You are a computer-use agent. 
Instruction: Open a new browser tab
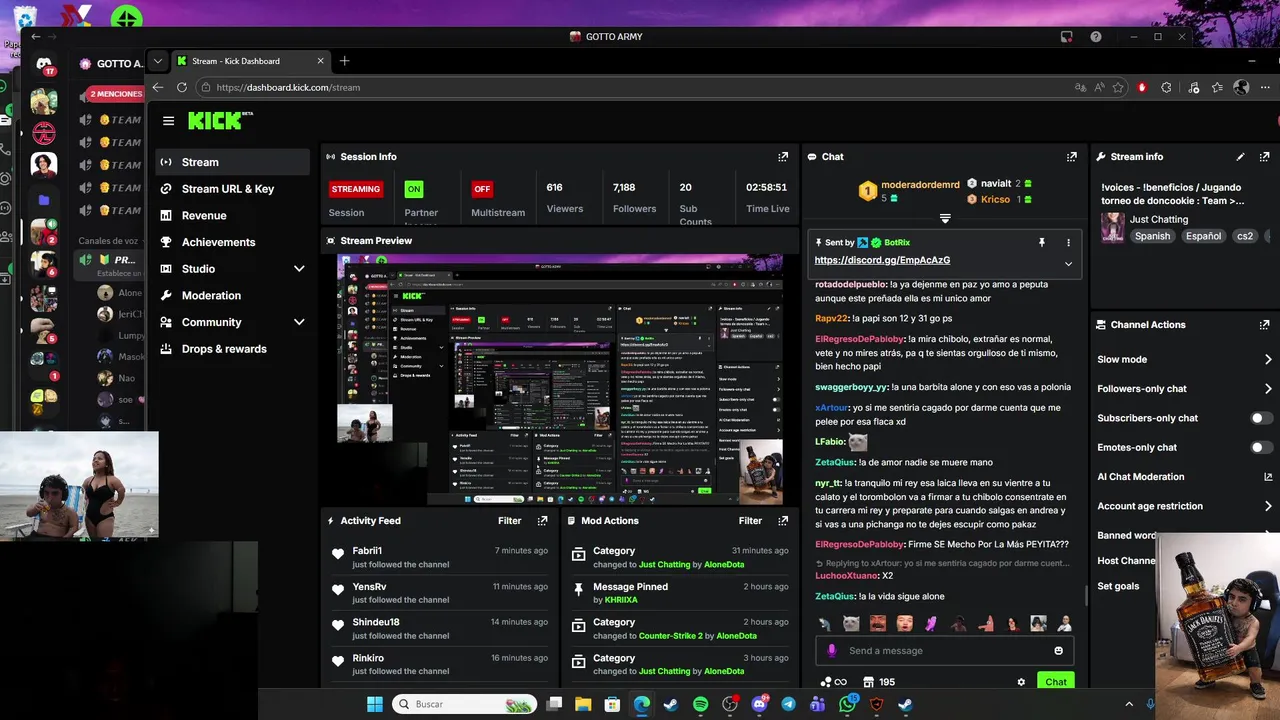[x=344, y=61]
